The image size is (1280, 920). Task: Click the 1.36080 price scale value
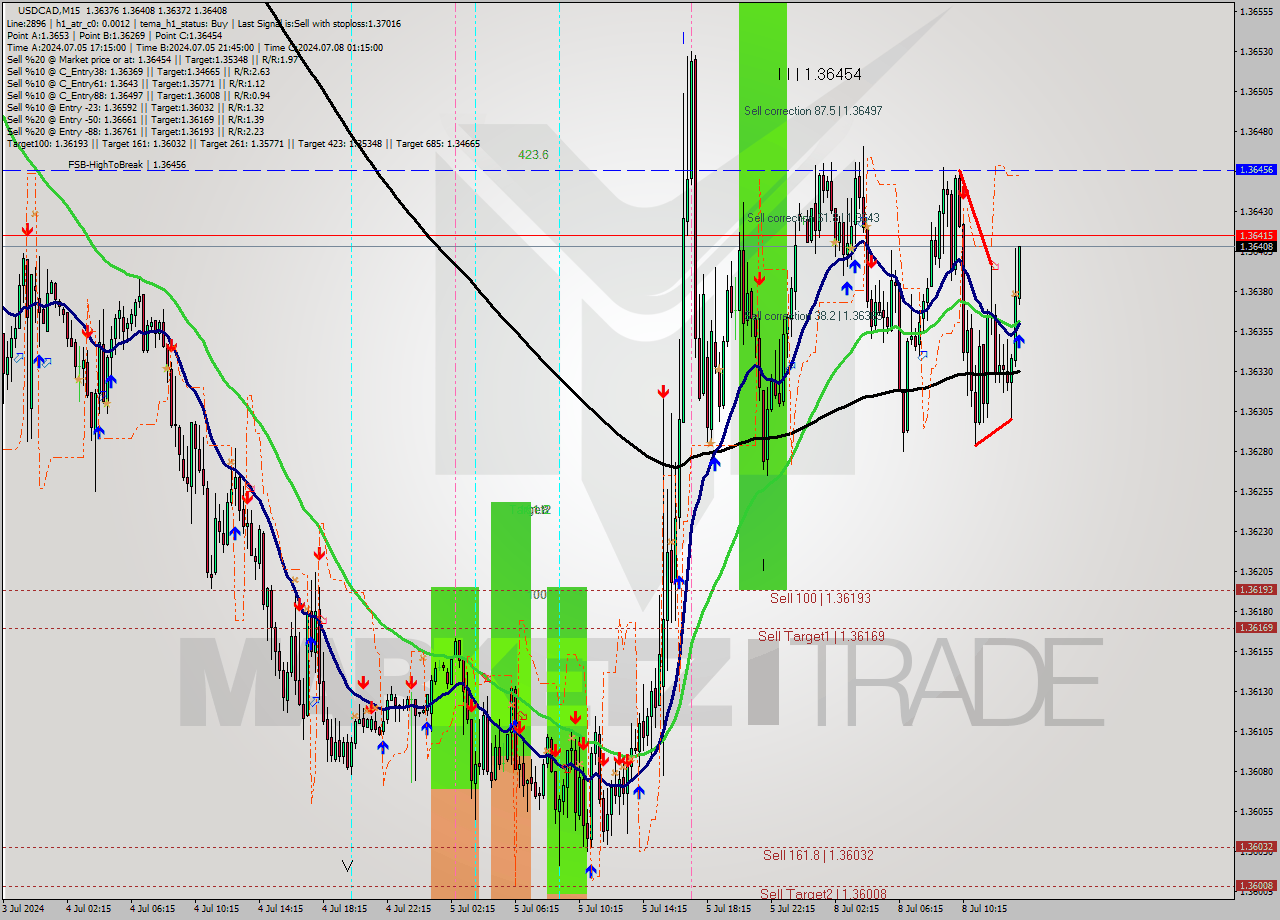(x=1256, y=772)
